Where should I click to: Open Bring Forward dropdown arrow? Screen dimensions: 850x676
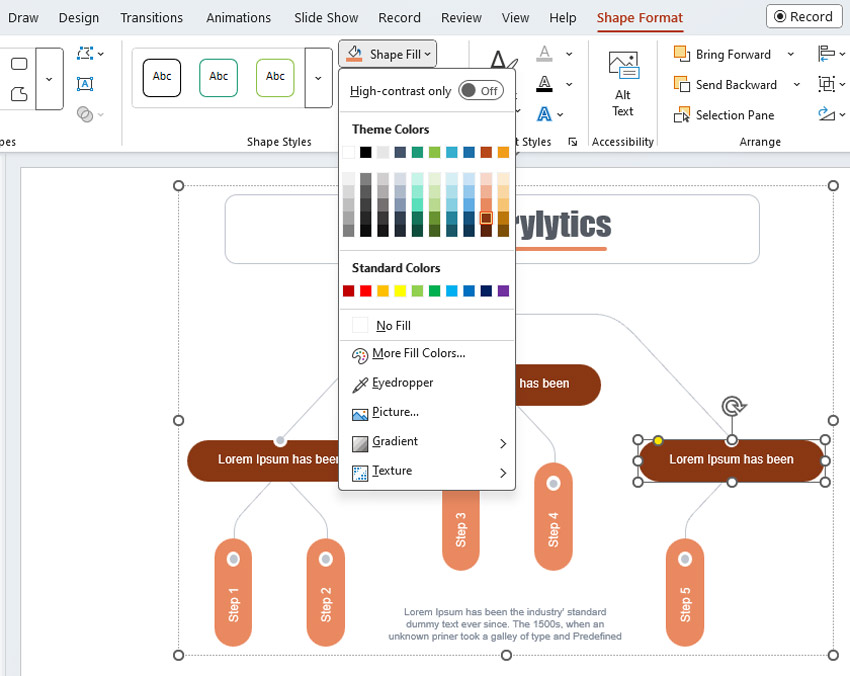coord(791,54)
